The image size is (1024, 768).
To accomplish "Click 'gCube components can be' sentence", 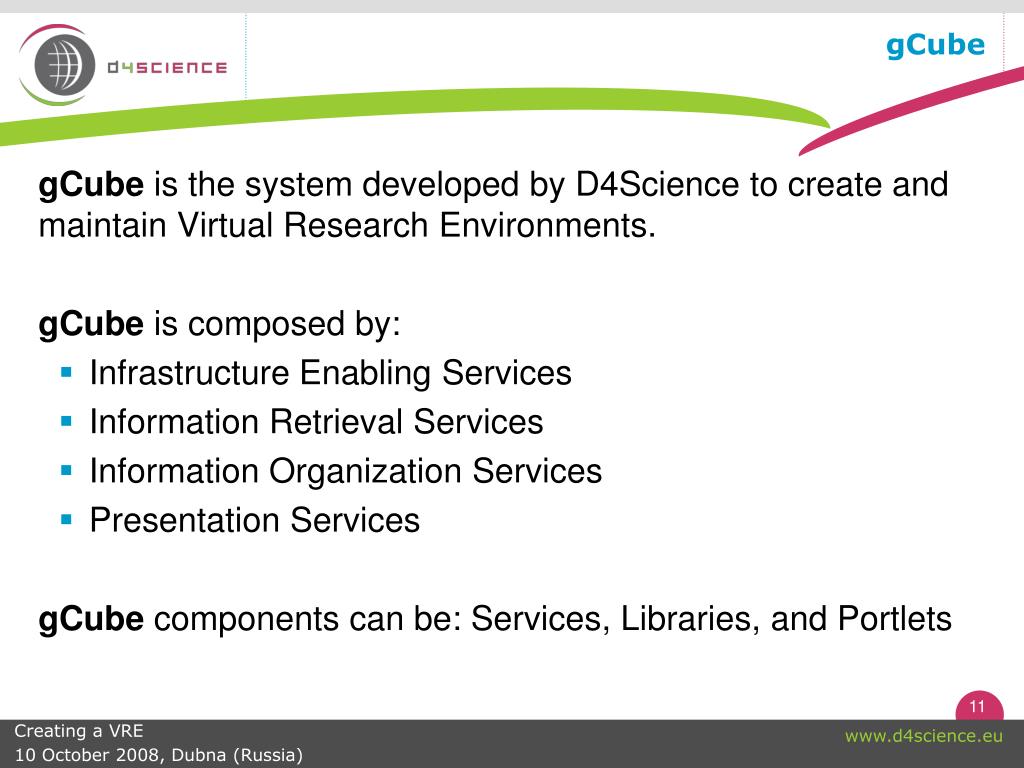I will coord(495,618).
